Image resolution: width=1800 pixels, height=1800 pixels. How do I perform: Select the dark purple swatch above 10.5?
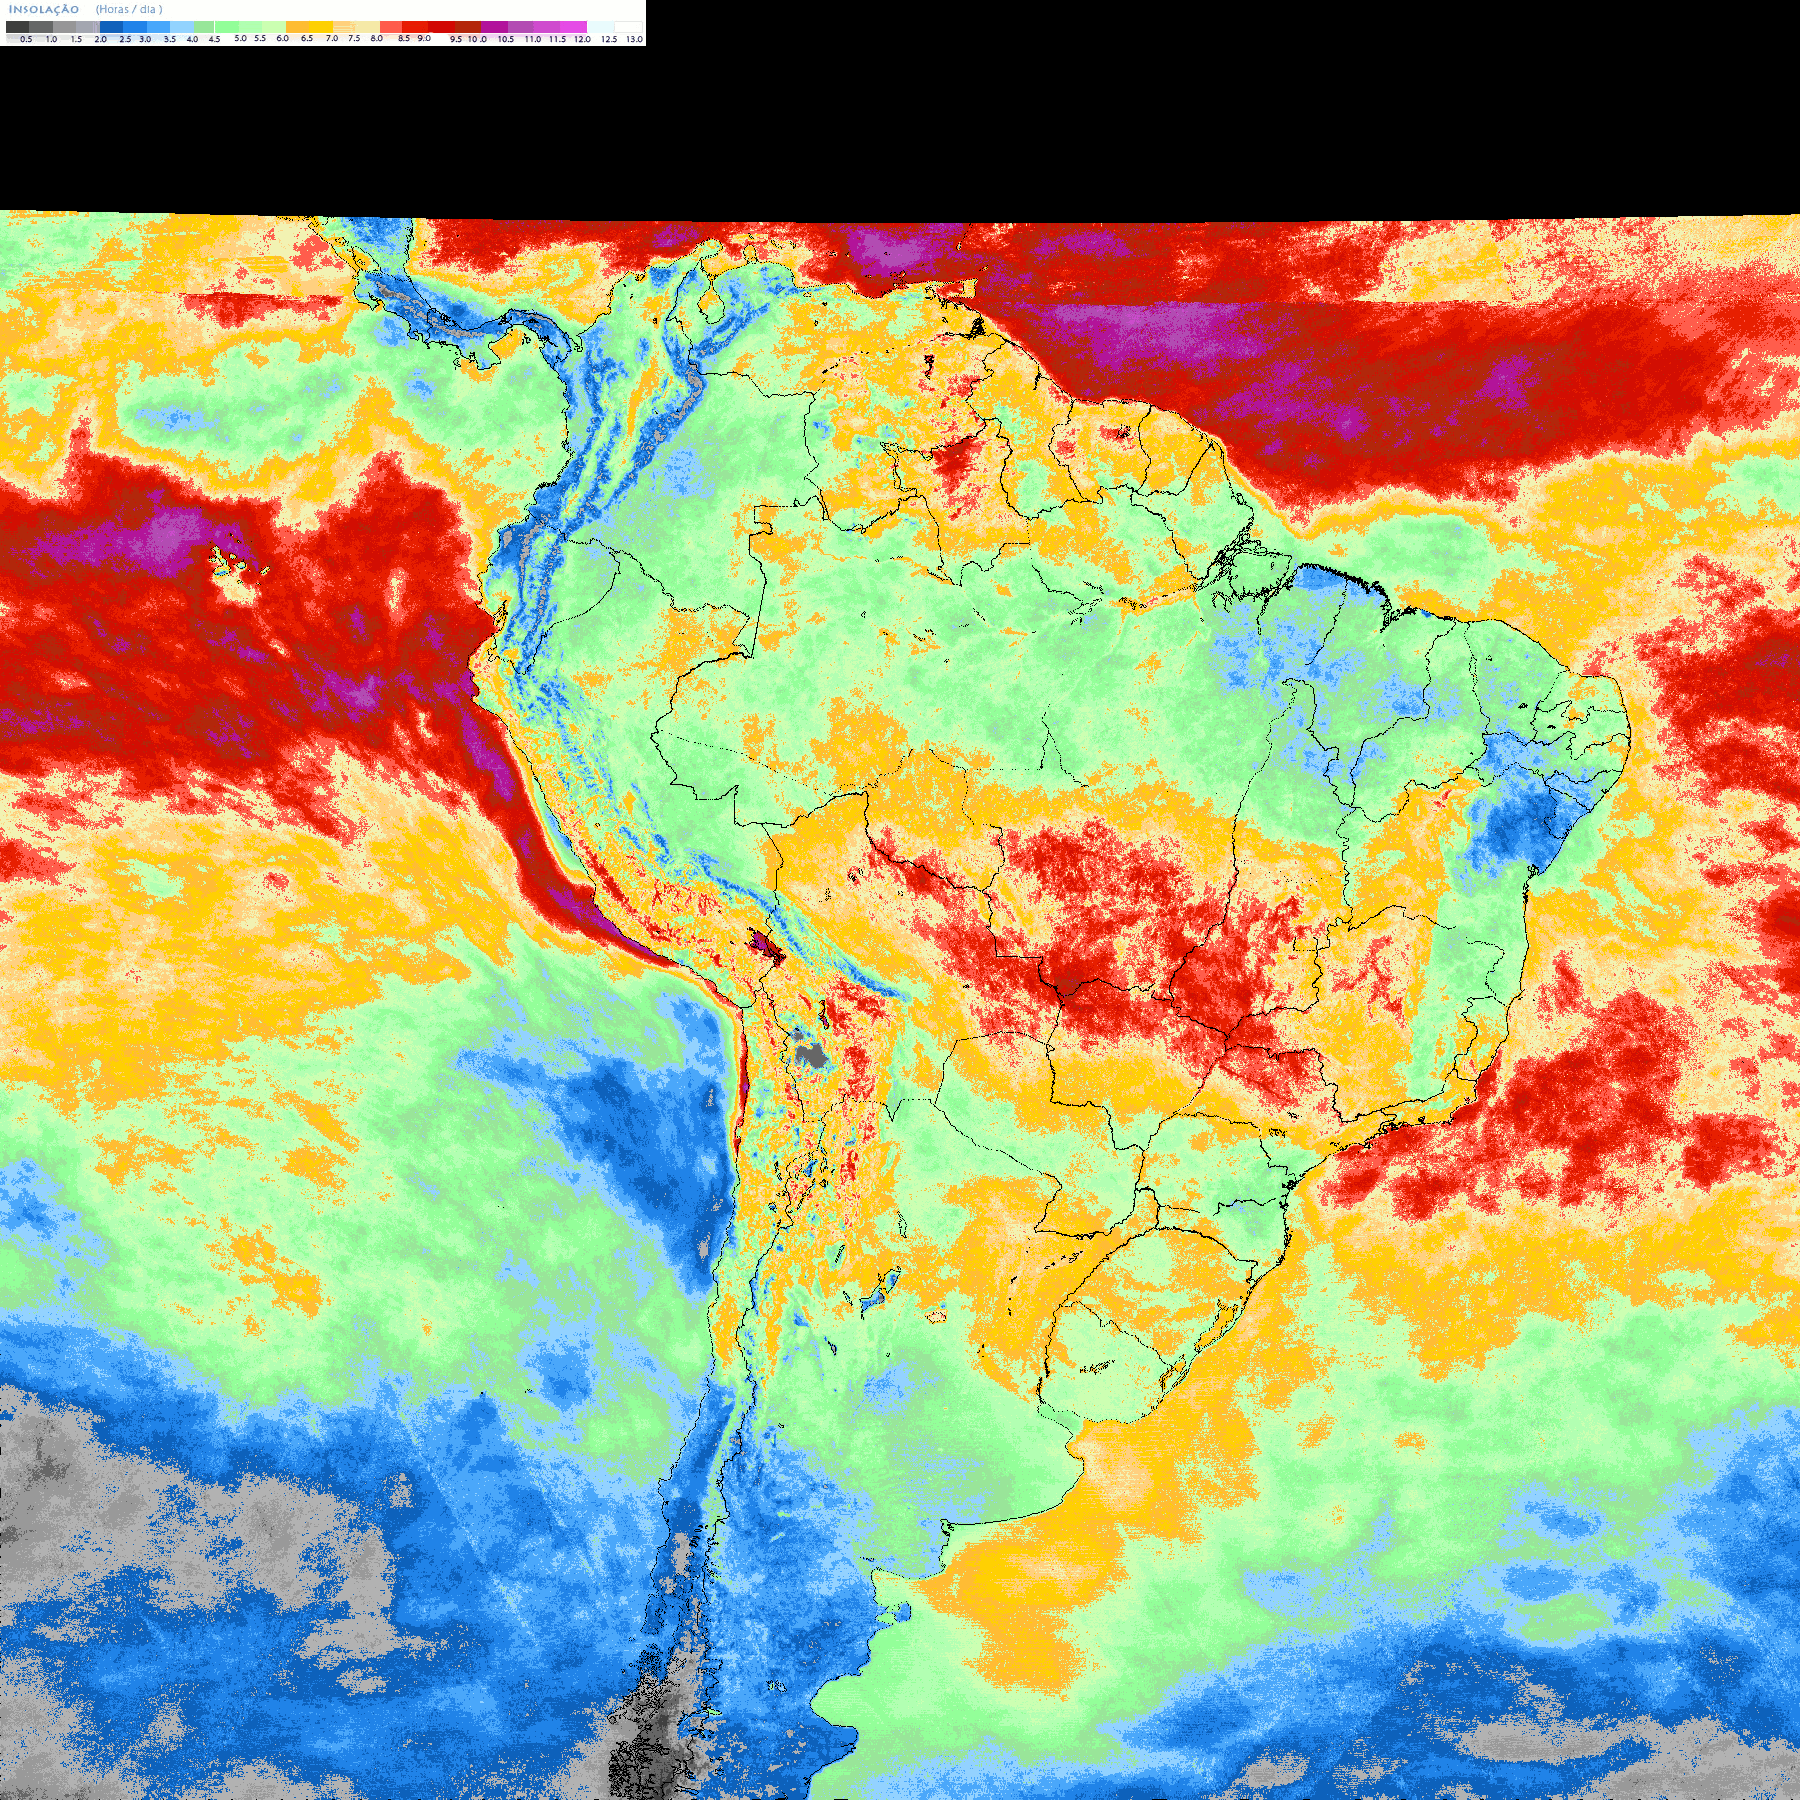coord(494,27)
